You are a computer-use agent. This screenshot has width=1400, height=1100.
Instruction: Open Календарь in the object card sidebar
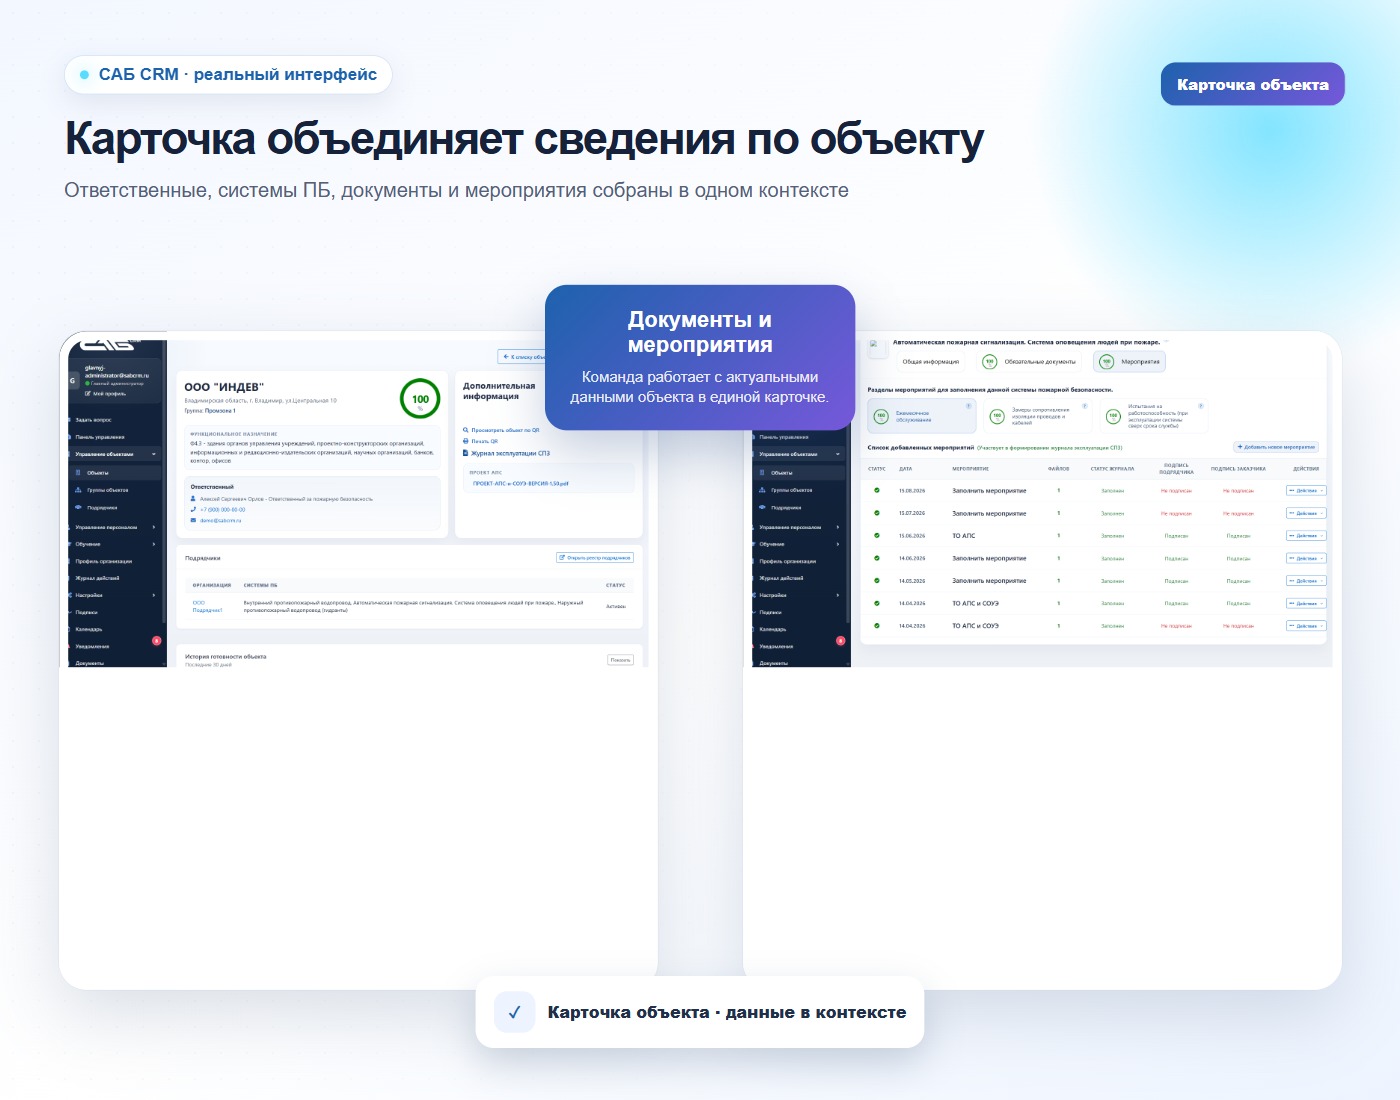89,629
